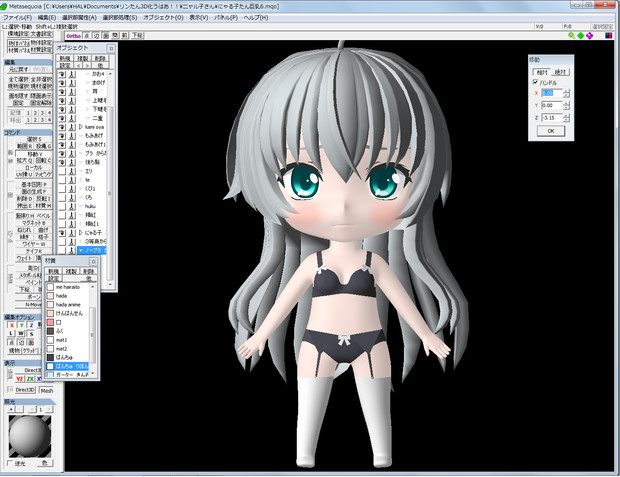Select the 移動 V move command

[34, 154]
